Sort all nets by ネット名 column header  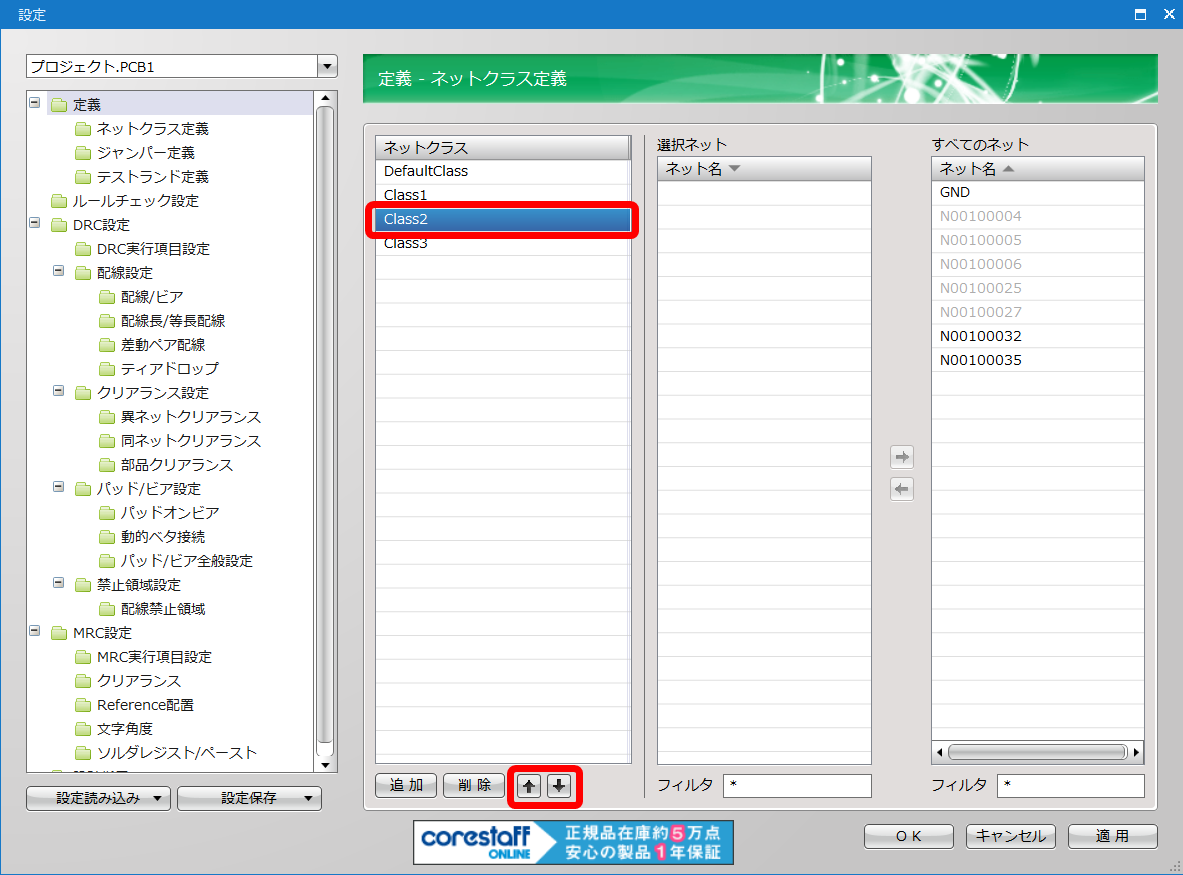(x=1037, y=169)
